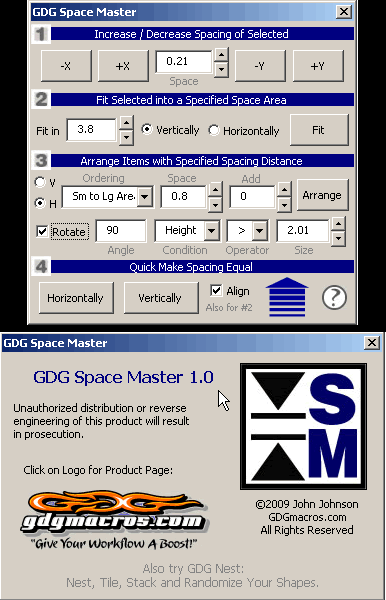This screenshot has height=600, width=386.
Task: Click the Also try GDG Nest text
Action: tap(193, 569)
